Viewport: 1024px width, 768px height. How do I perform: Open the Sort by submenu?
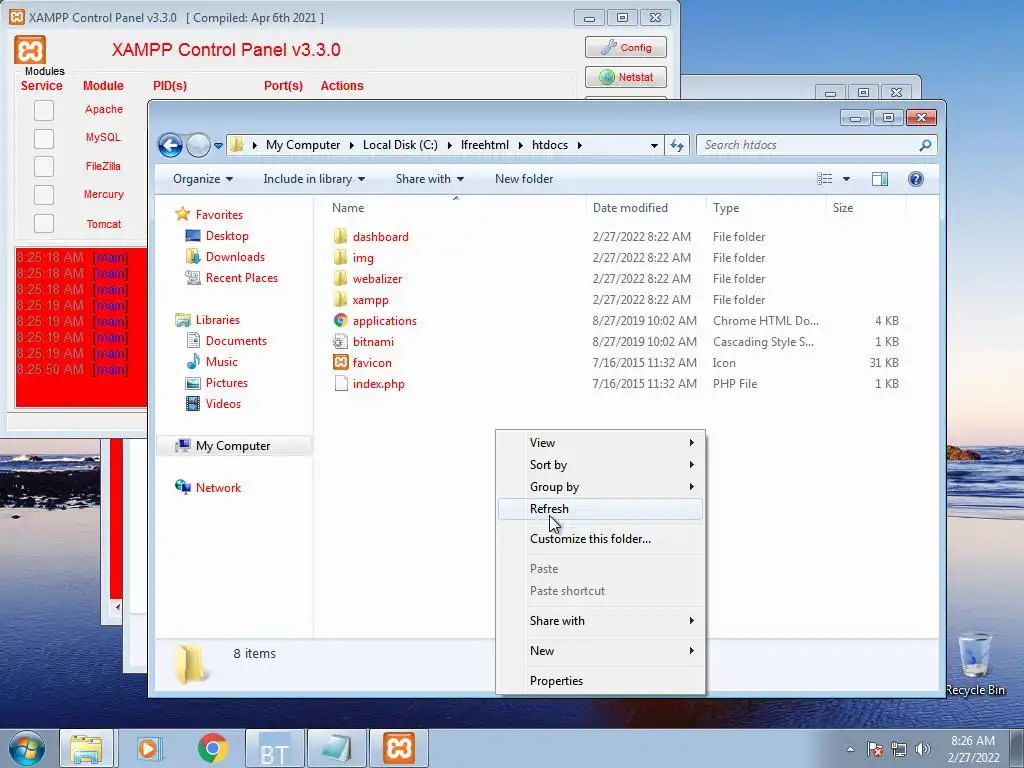tap(600, 465)
